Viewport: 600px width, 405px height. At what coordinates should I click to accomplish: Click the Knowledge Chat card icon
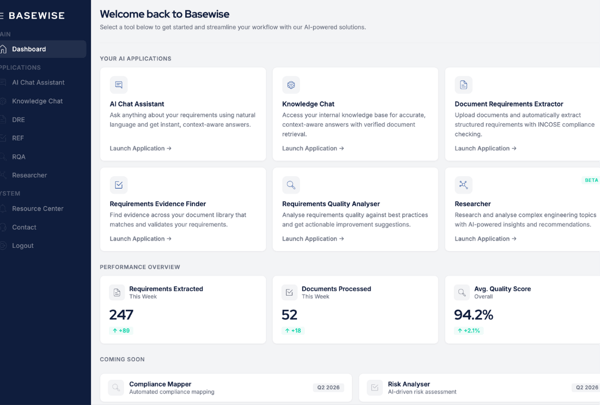pyautogui.click(x=291, y=85)
